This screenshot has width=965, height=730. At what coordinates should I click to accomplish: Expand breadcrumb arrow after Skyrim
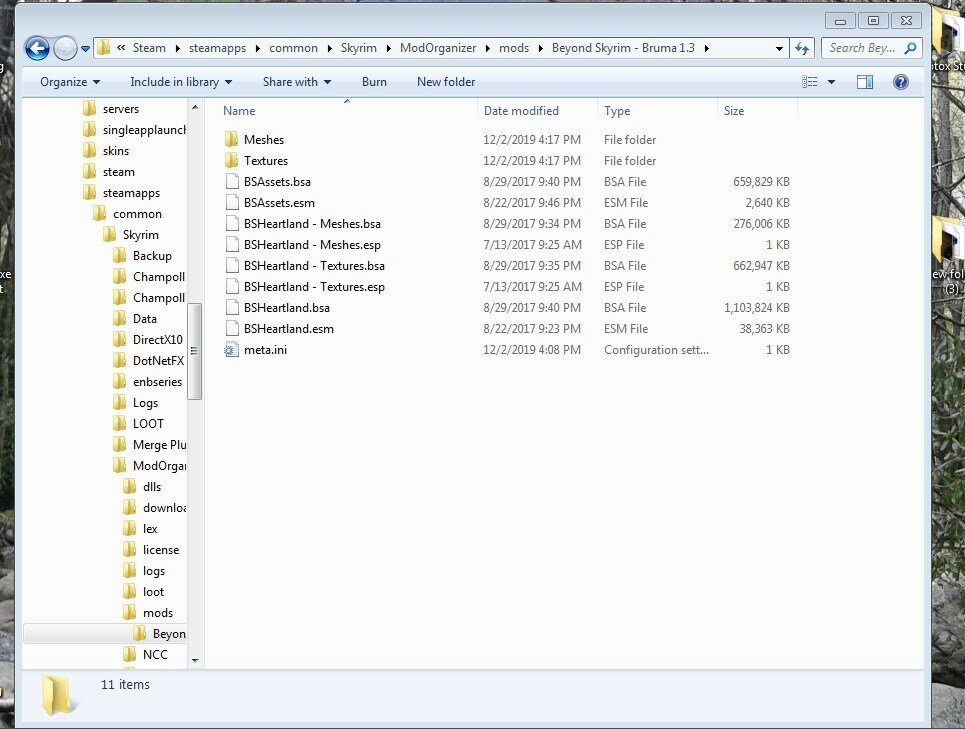point(388,48)
